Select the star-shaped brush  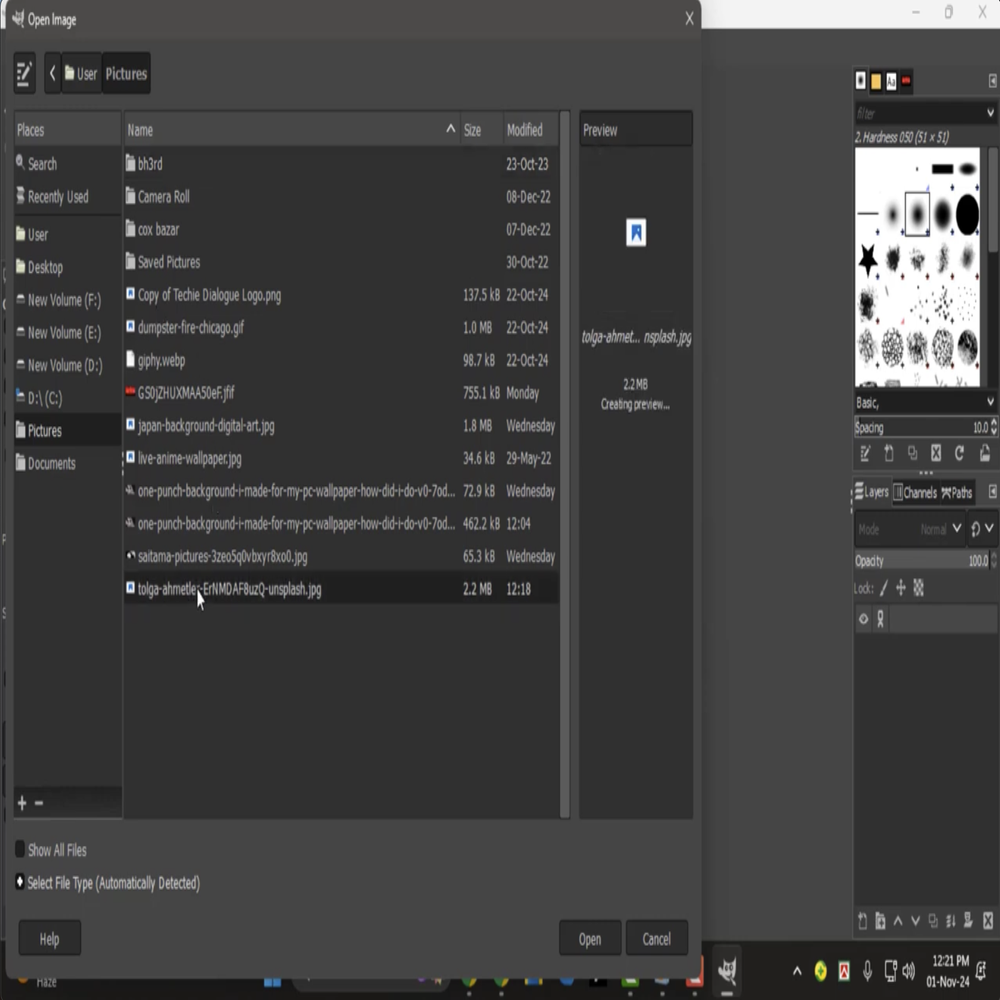[868, 260]
